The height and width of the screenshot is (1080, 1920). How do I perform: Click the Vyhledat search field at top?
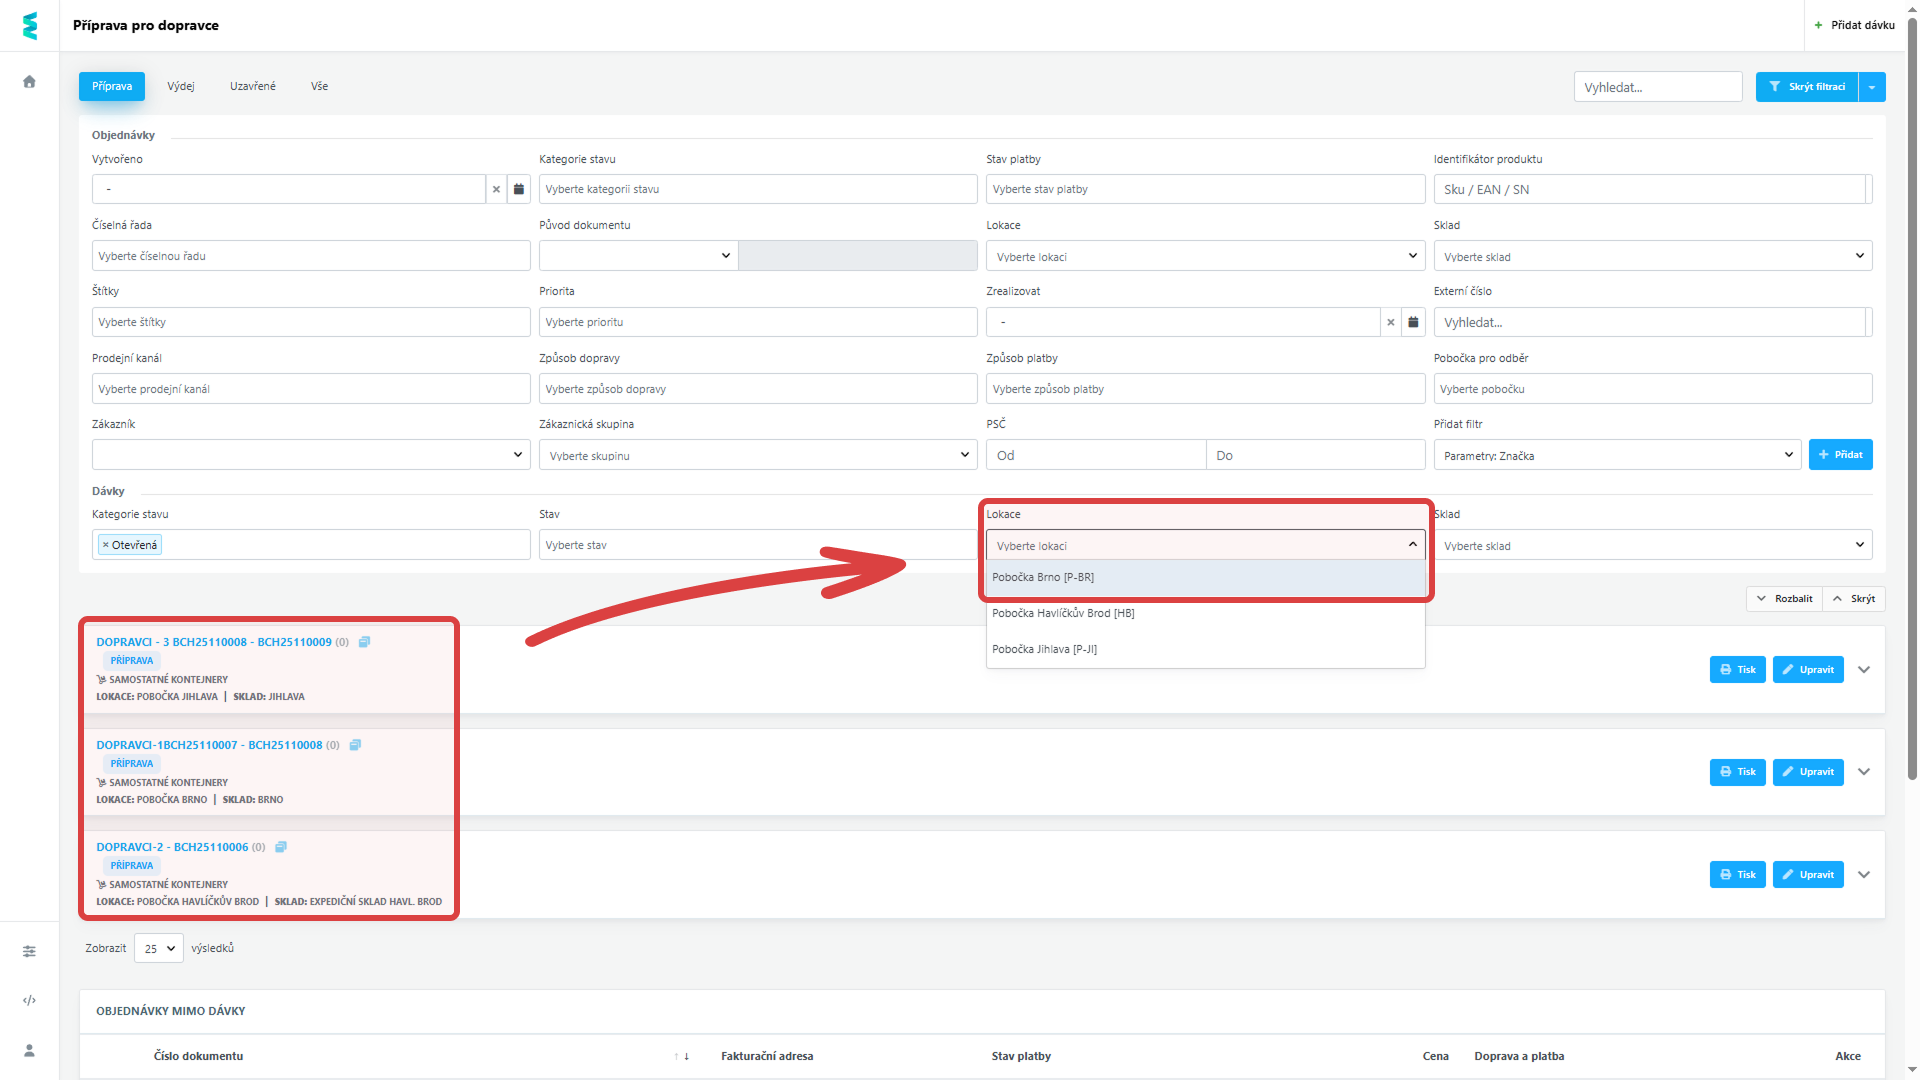tap(1657, 87)
